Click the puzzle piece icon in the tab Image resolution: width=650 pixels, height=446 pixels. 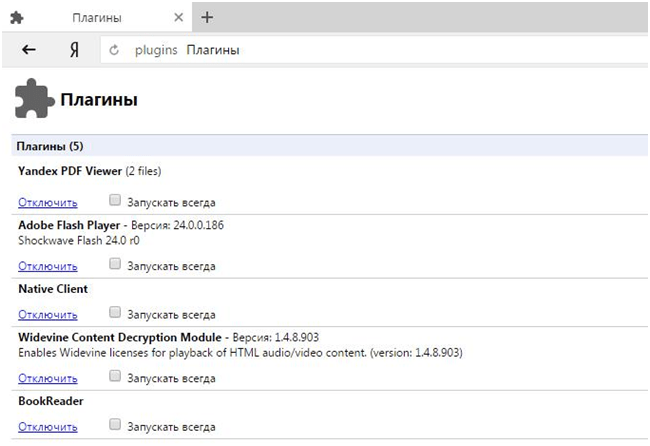tap(17, 18)
